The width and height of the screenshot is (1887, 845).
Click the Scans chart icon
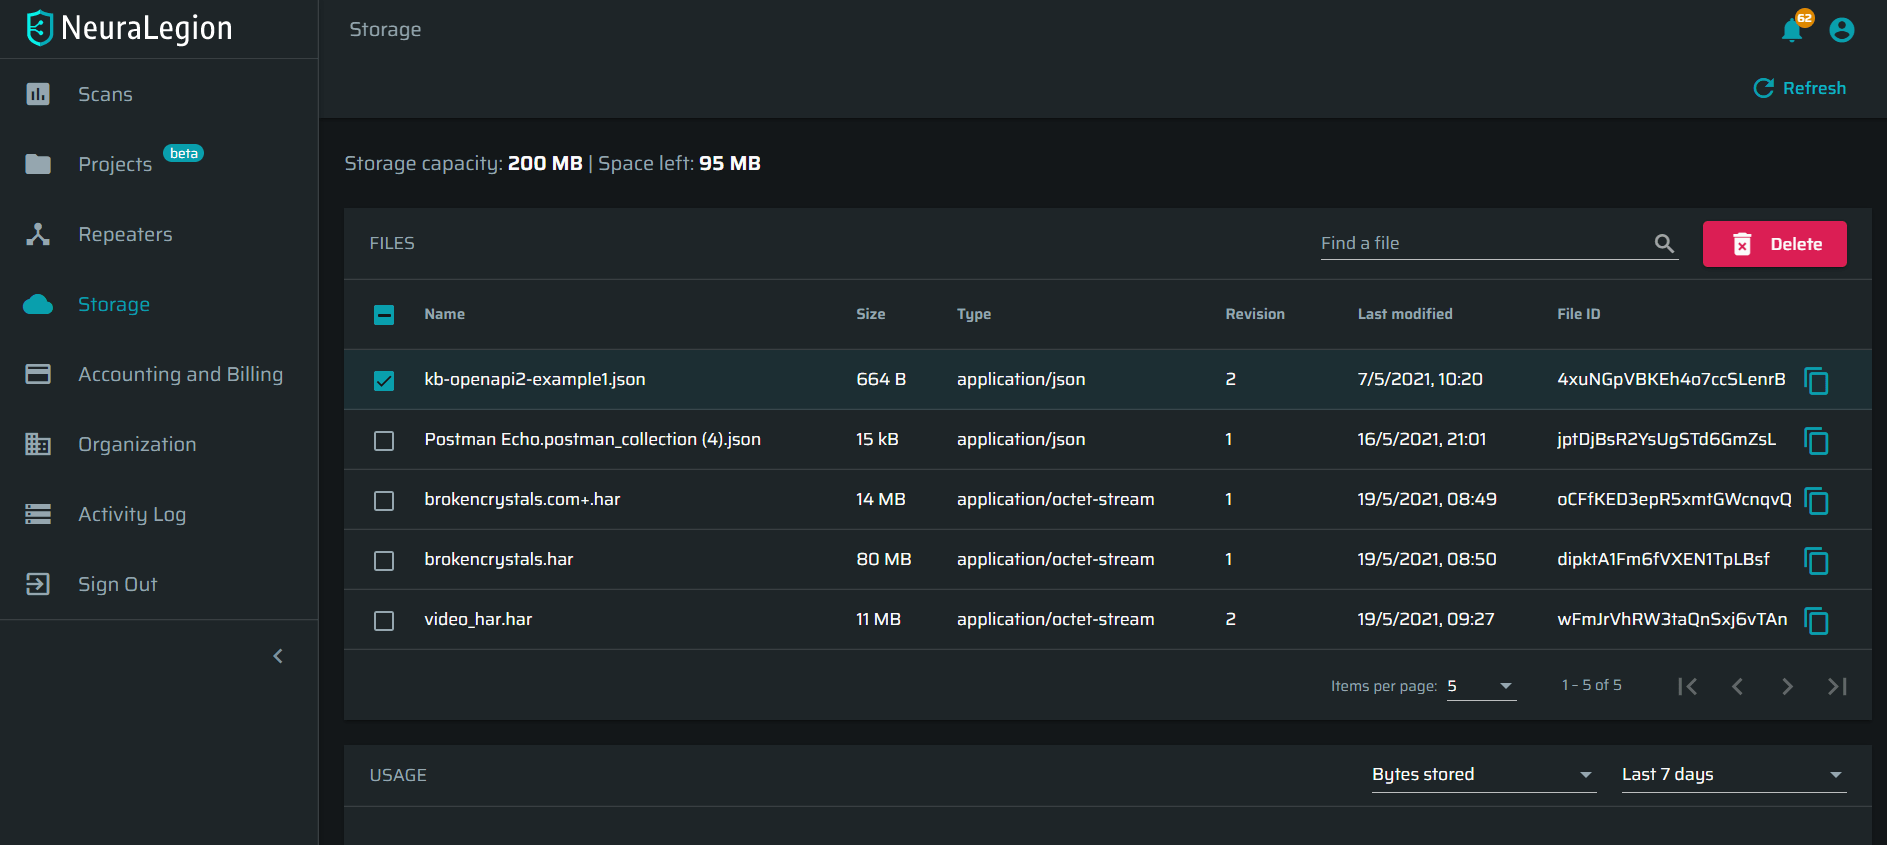pyautogui.click(x=38, y=94)
